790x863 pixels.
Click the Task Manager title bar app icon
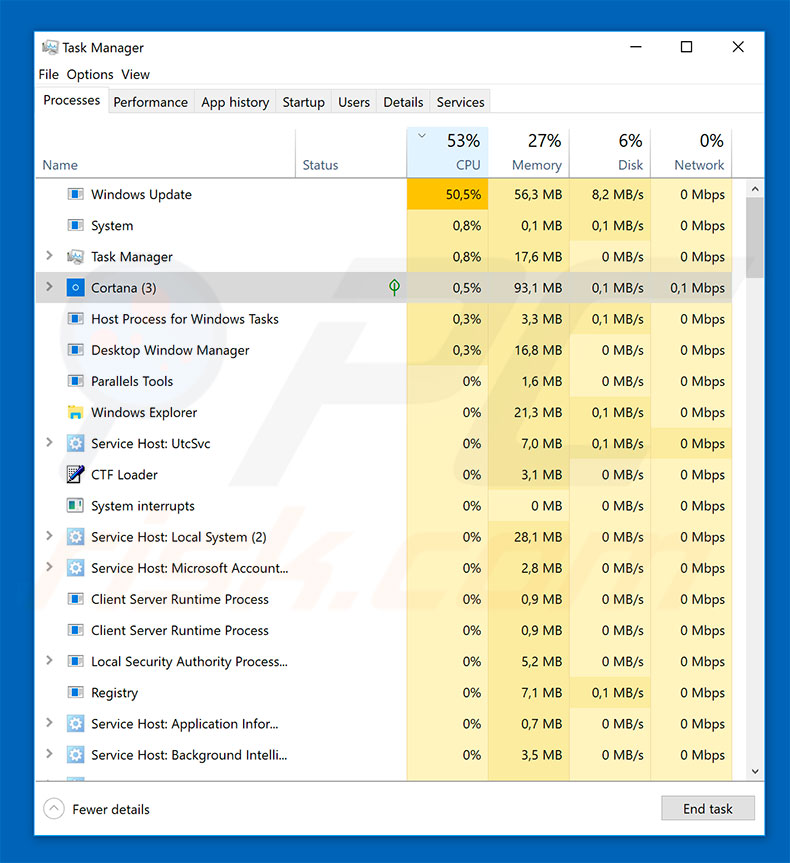coord(50,47)
